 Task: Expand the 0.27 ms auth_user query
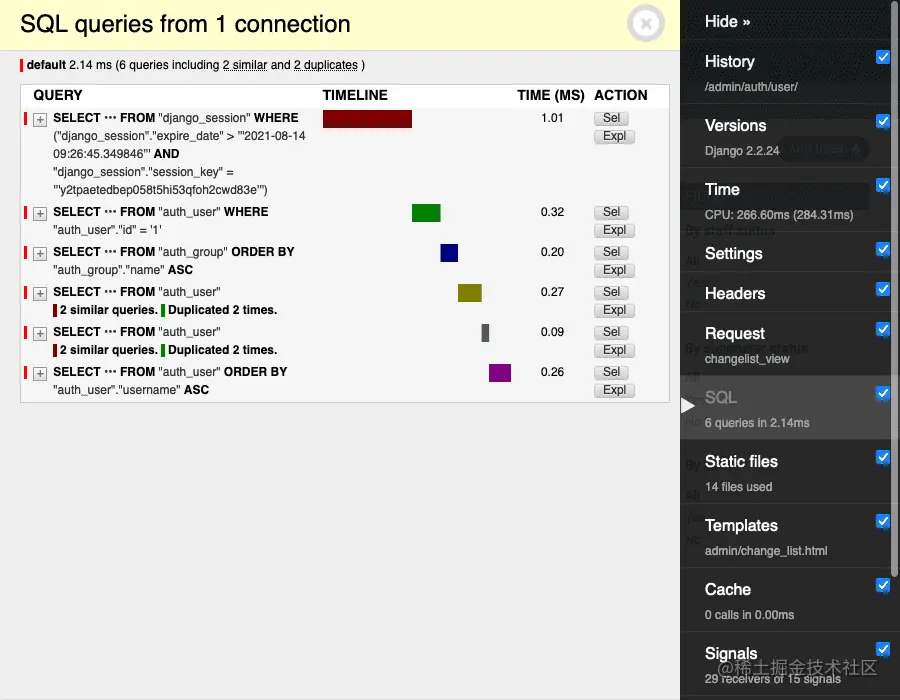coord(40,294)
